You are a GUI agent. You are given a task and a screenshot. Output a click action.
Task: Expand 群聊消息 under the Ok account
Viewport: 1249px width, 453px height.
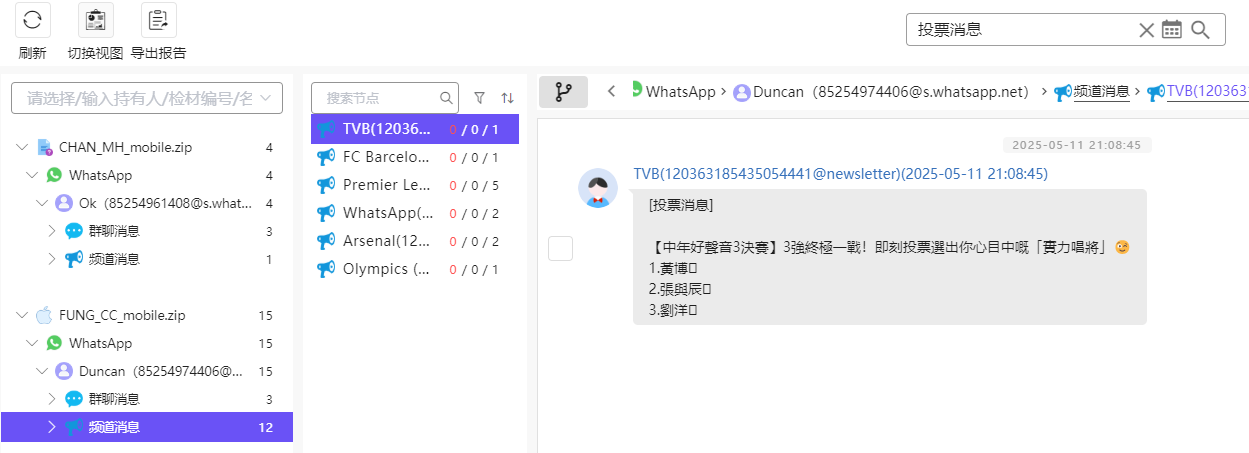pyautogui.click(x=52, y=231)
